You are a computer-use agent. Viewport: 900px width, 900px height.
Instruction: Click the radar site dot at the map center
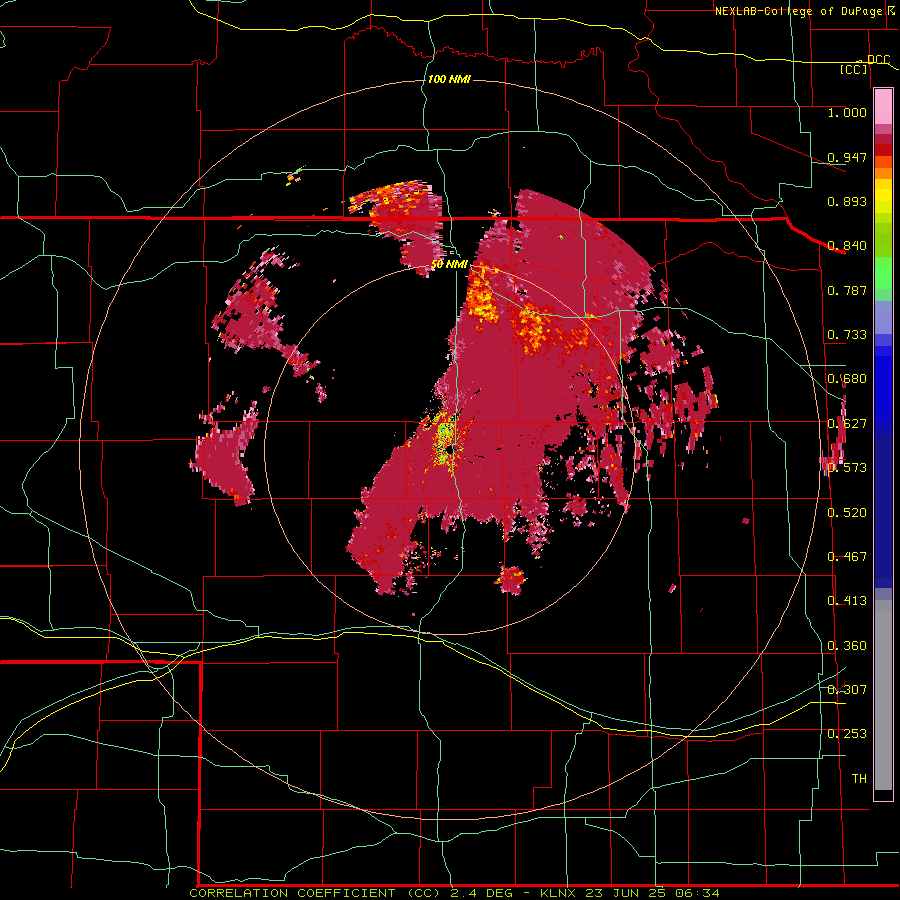(x=451, y=450)
